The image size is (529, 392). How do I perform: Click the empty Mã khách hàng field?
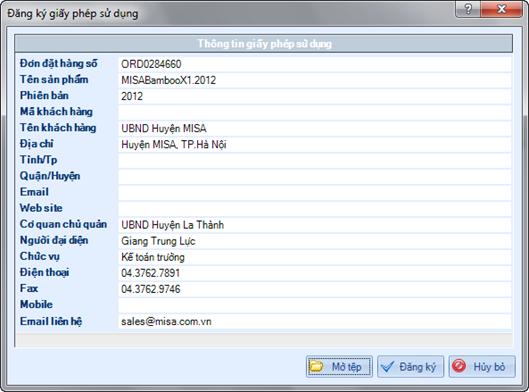pyautogui.click(x=315, y=112)
